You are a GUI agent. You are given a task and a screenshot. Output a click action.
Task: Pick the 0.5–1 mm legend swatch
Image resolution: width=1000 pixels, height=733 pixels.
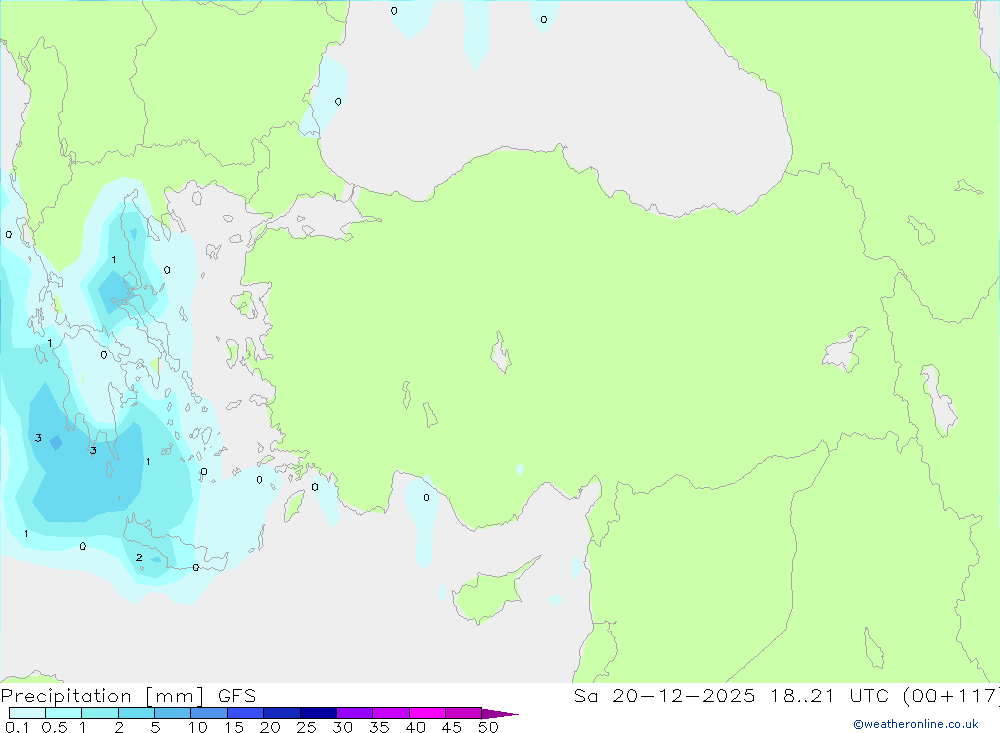[63, 713]
